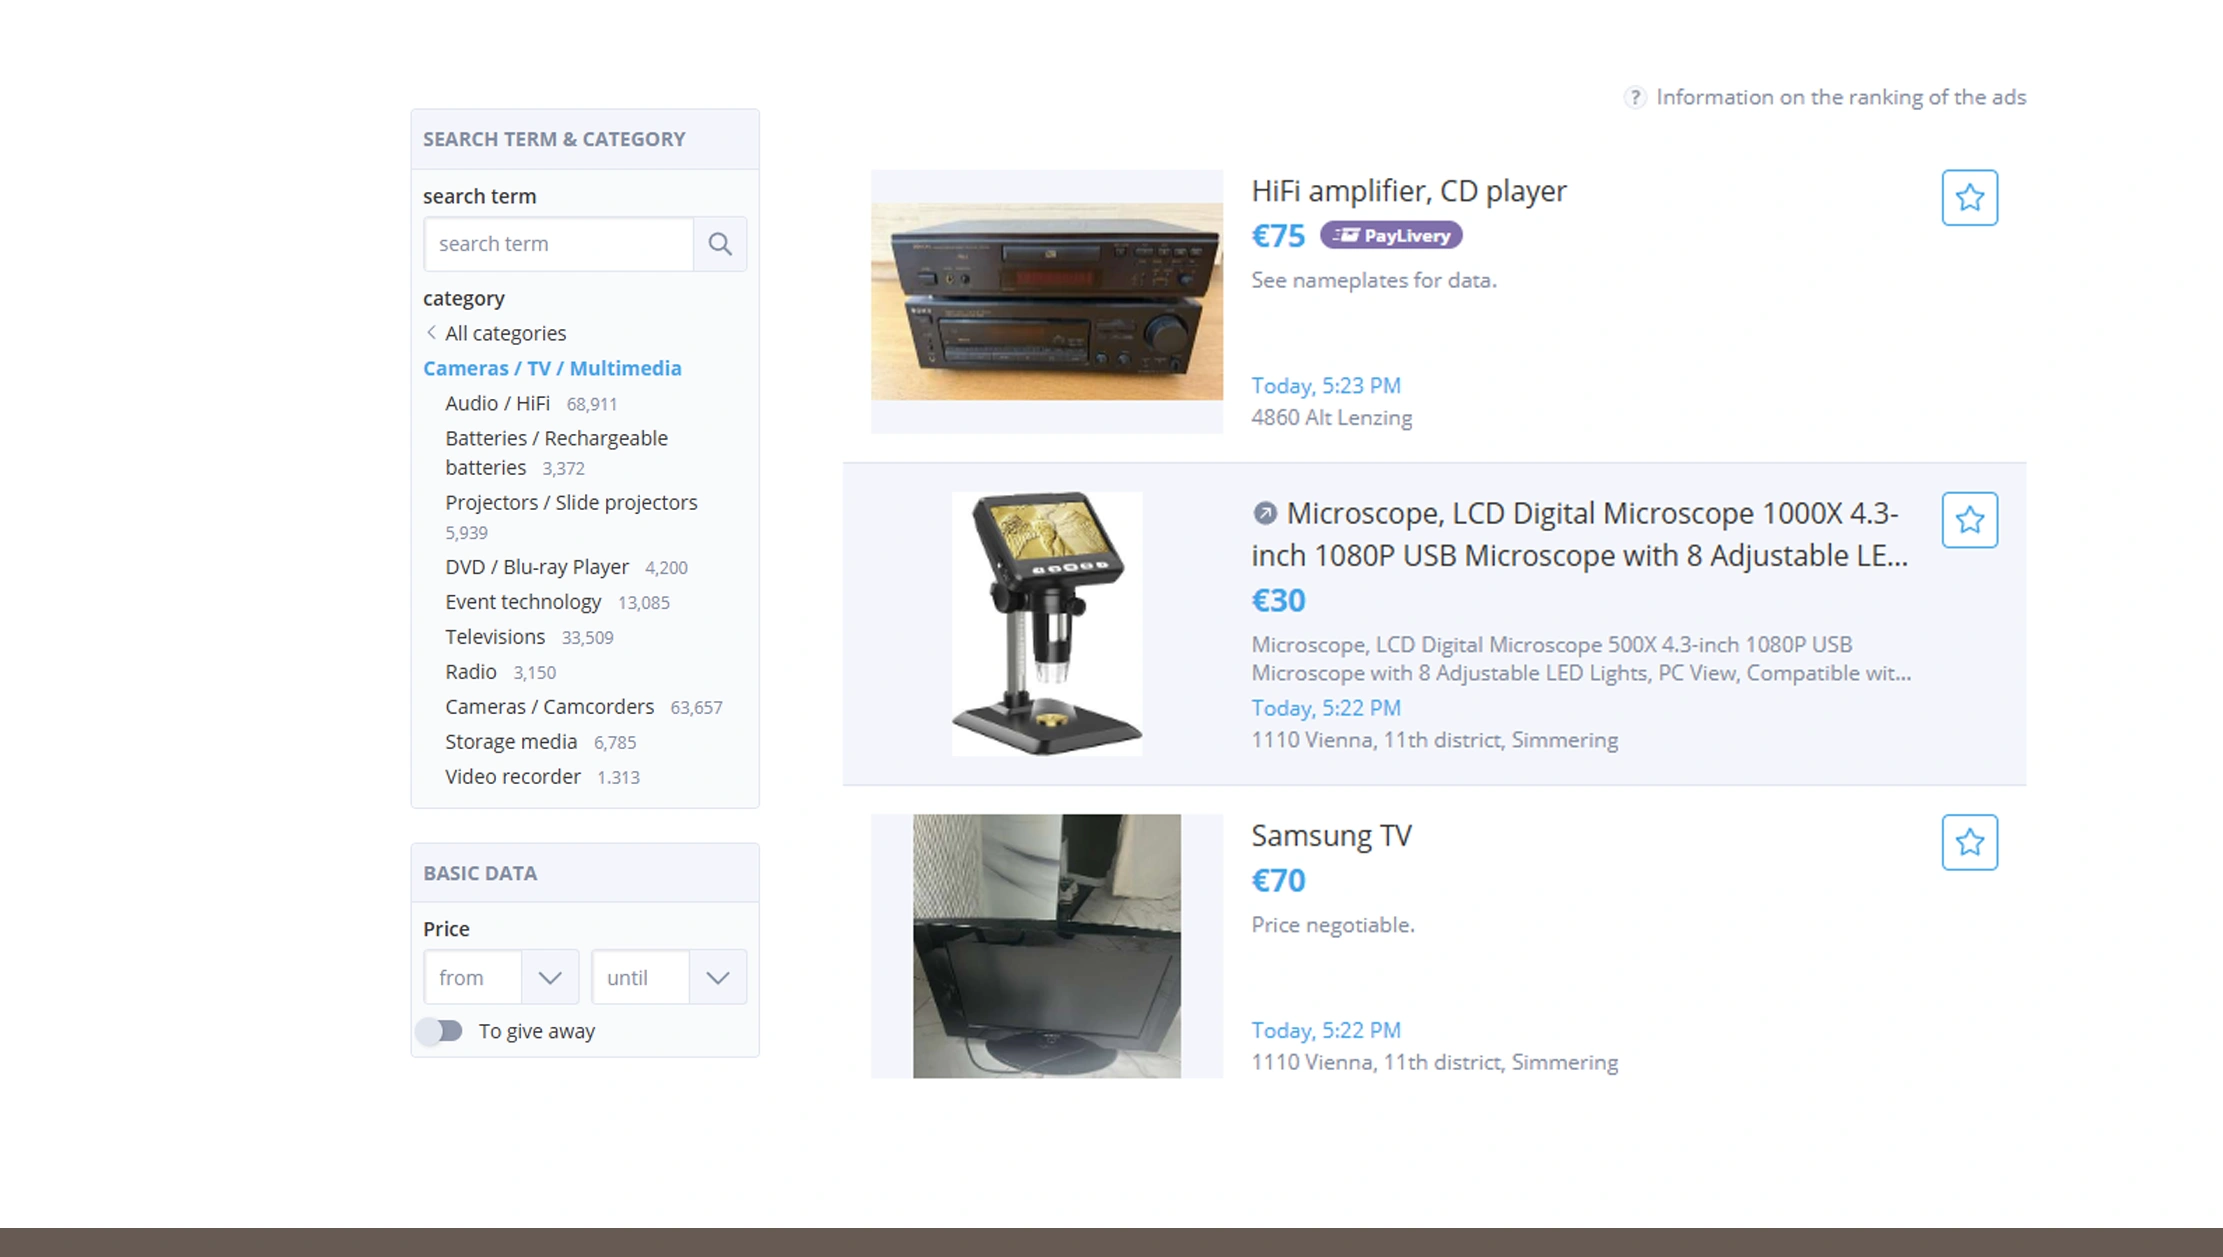Open the HiFi amplifier, CD player listing title
This screenshot has height=1257, width=2223.
[x=1409, y=191]
